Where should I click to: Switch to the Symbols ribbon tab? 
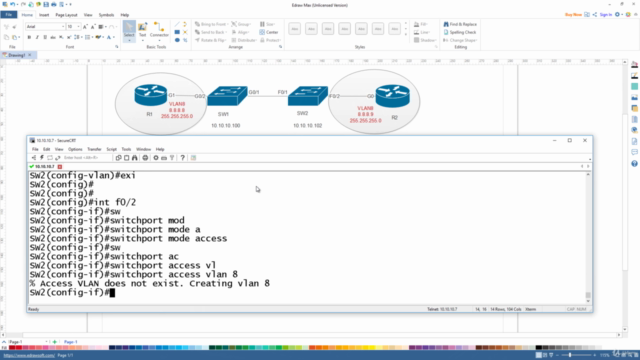point(106,15)
